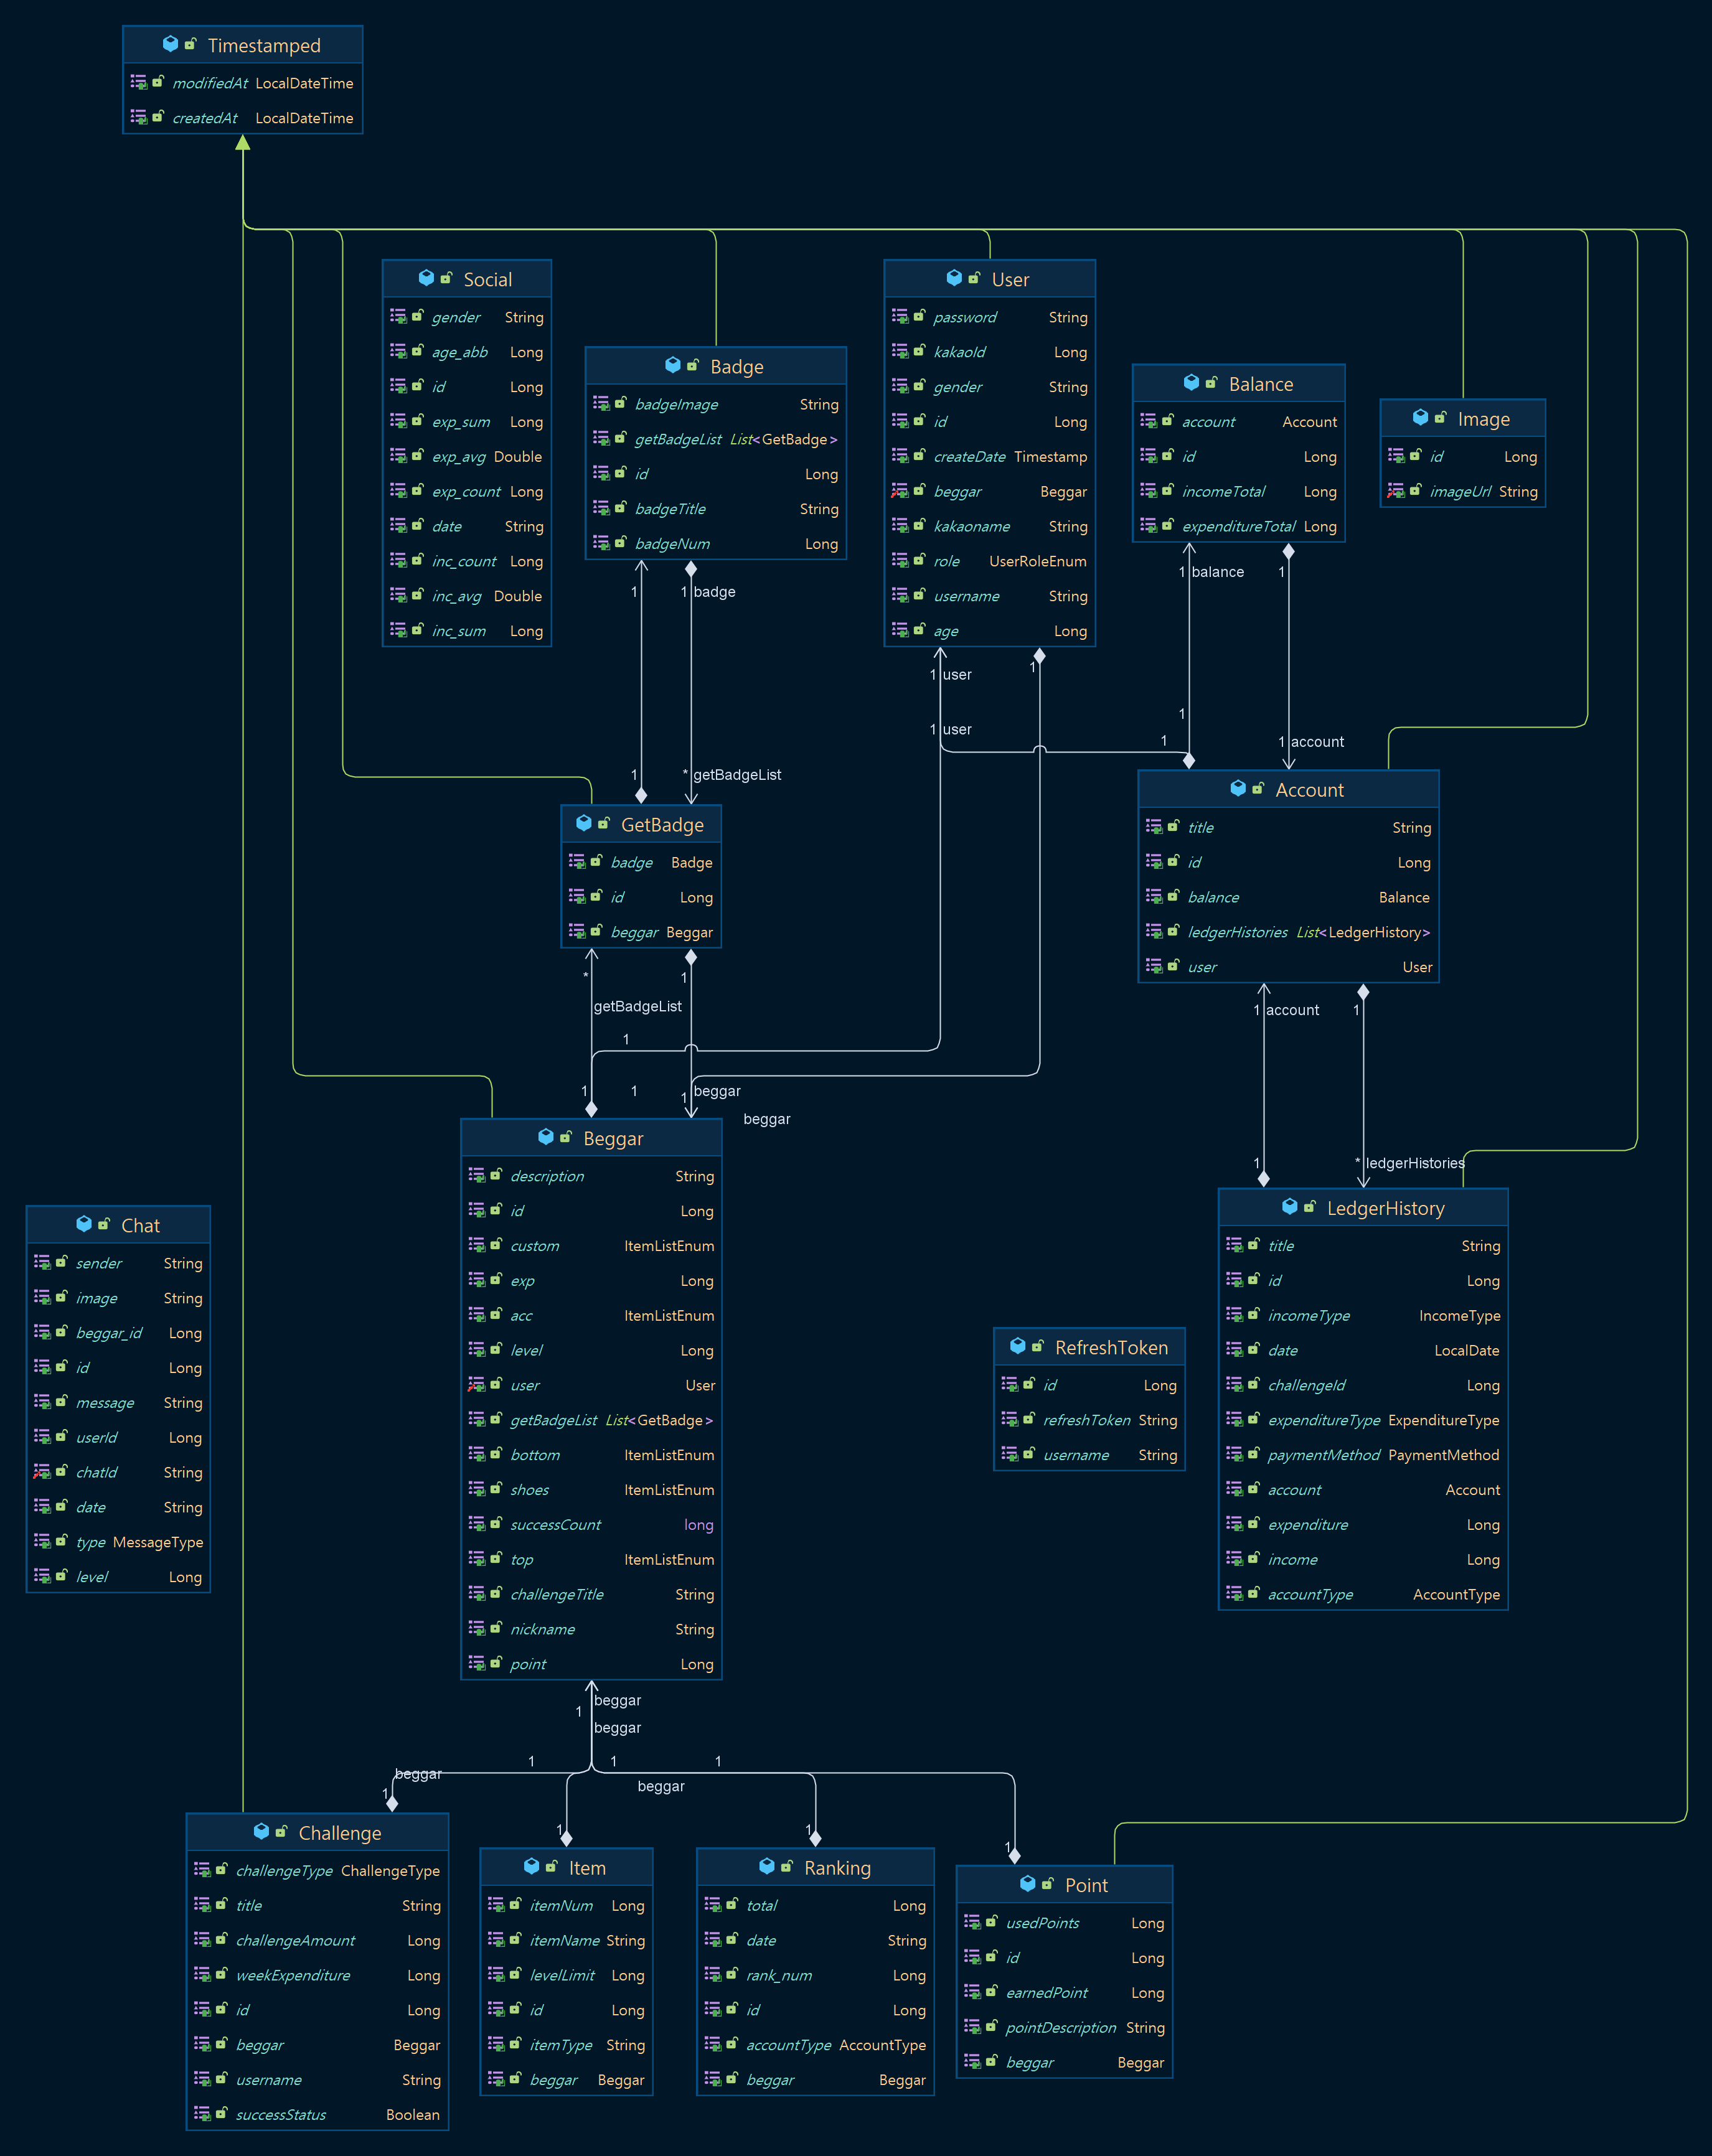Click the field icon beside getBadgeList in Badge
Image resolution: width=1712 pixels, height=2156 pixels.
[x=603, y=439]
